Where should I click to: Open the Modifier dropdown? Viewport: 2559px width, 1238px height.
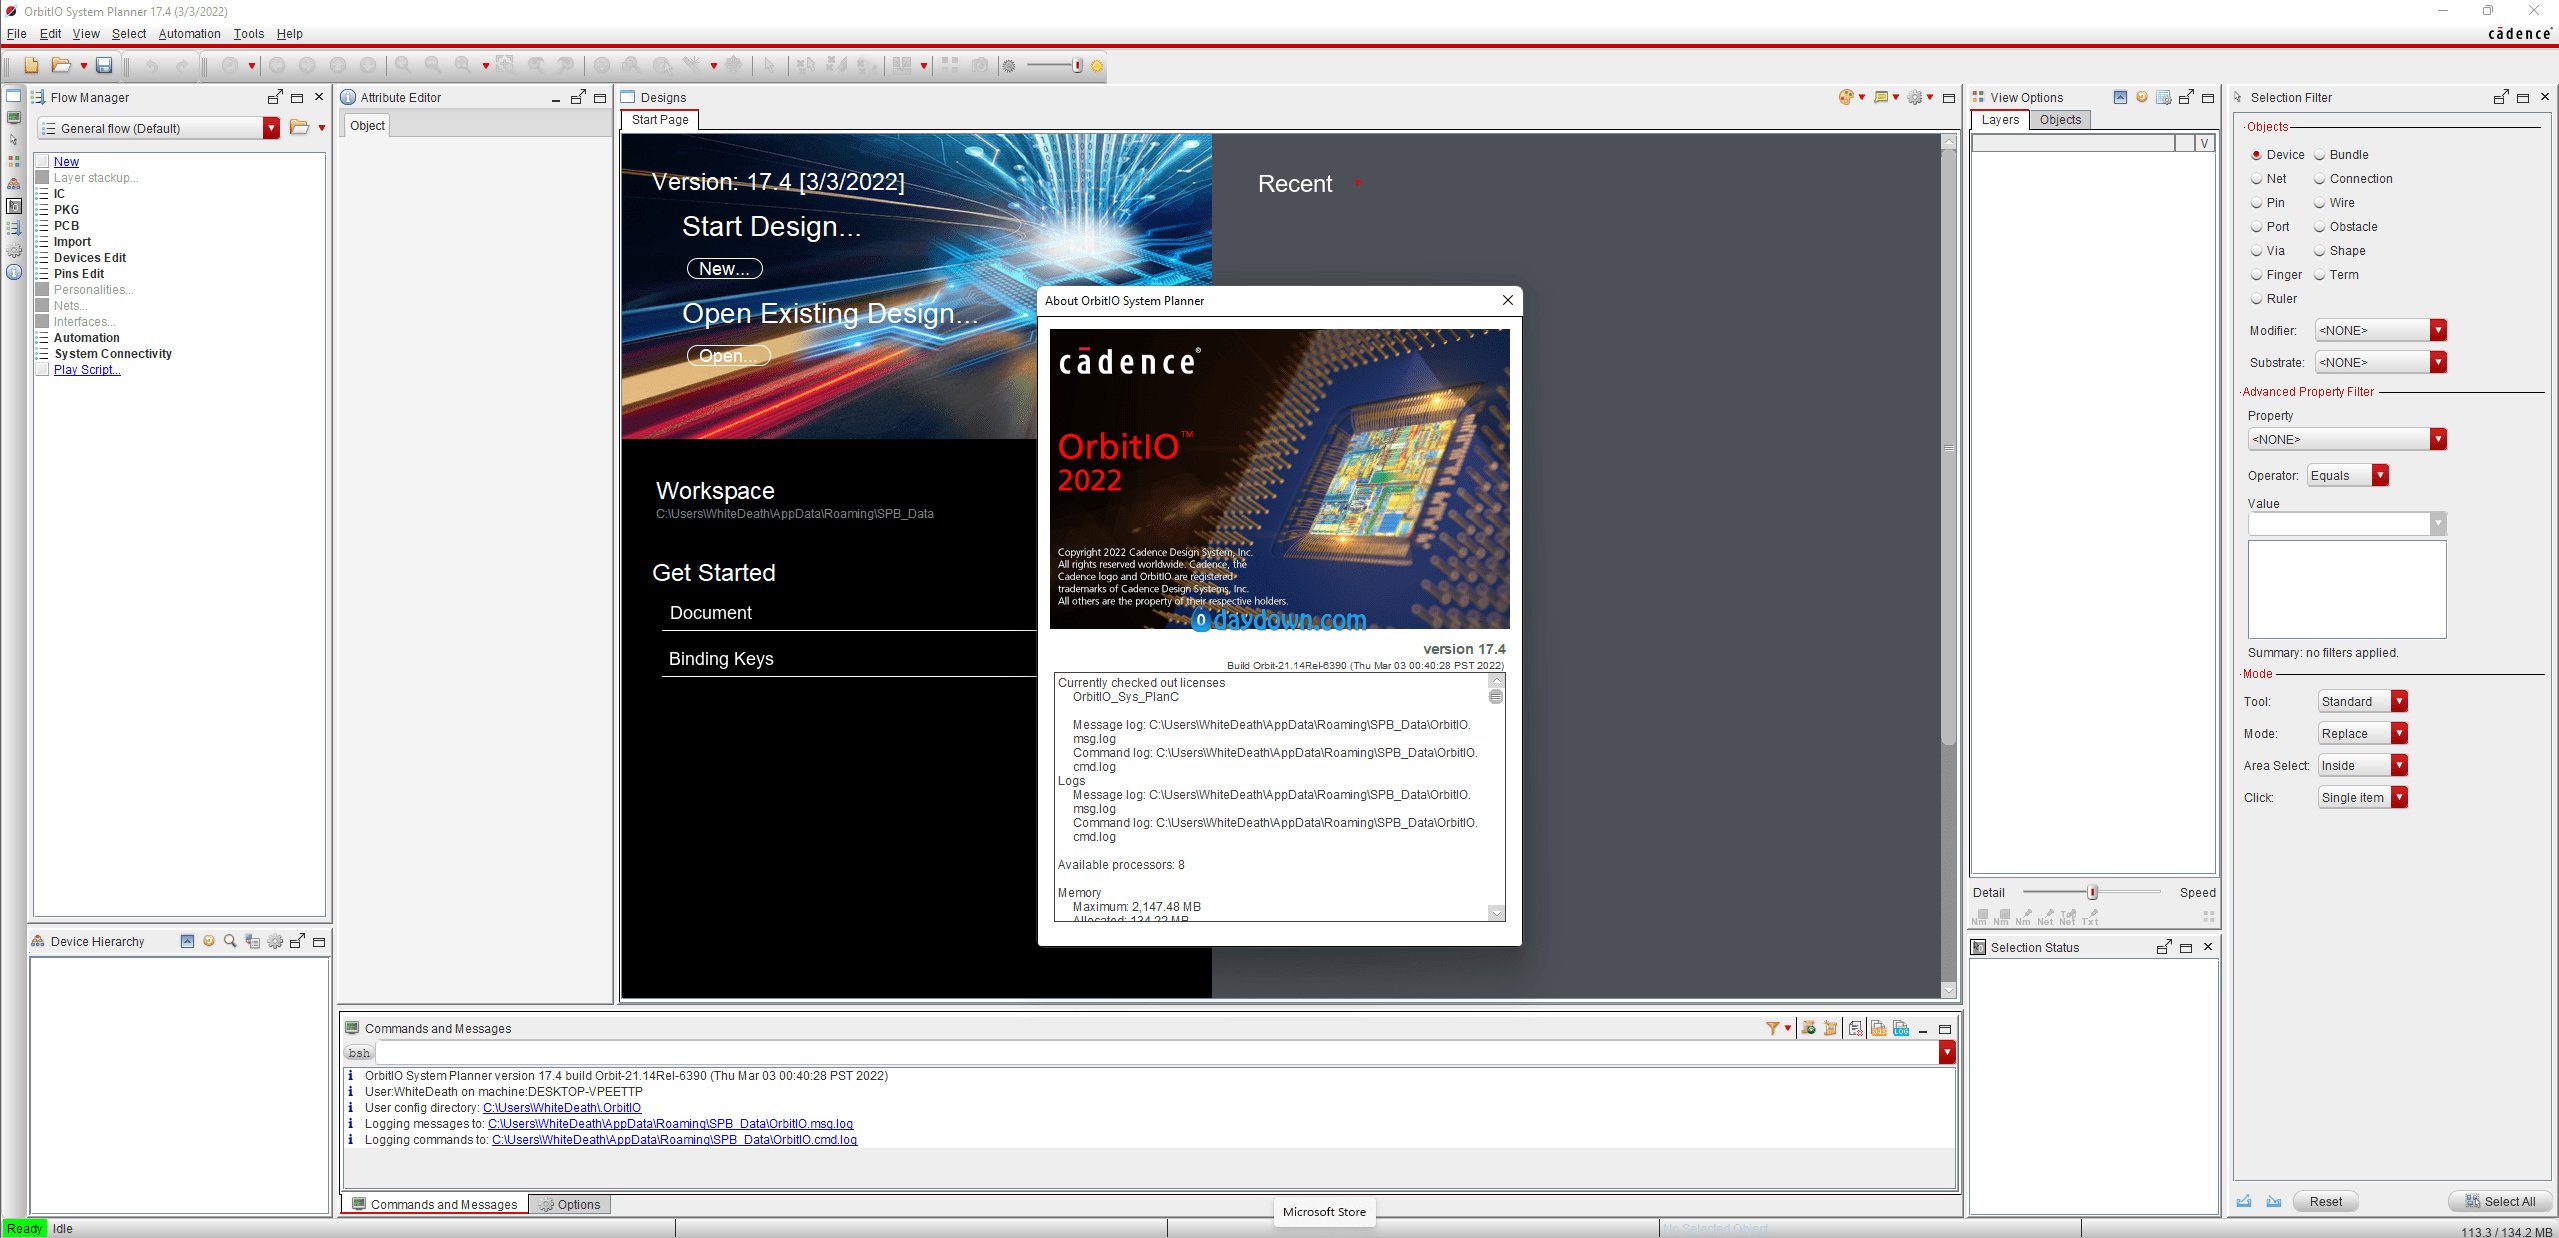pyautogui.click(x=2381, y=330)
